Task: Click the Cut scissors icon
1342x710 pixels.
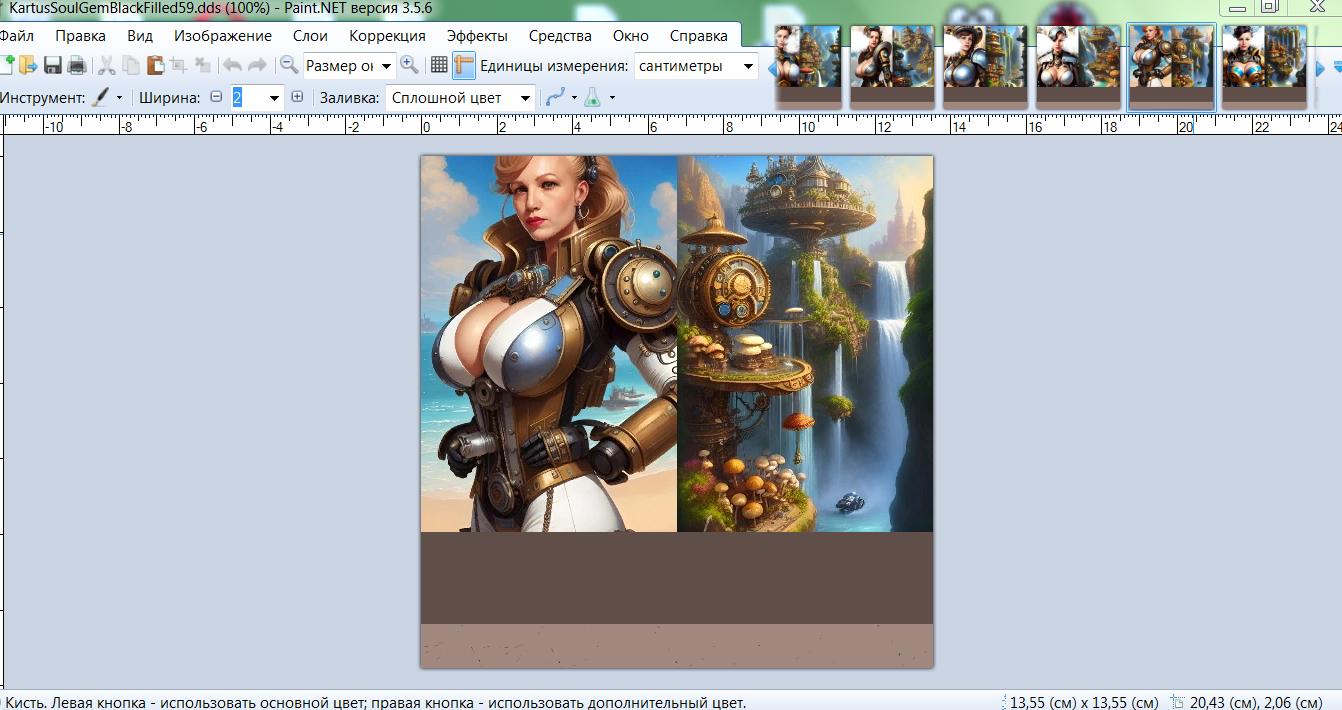Action: 107,66
